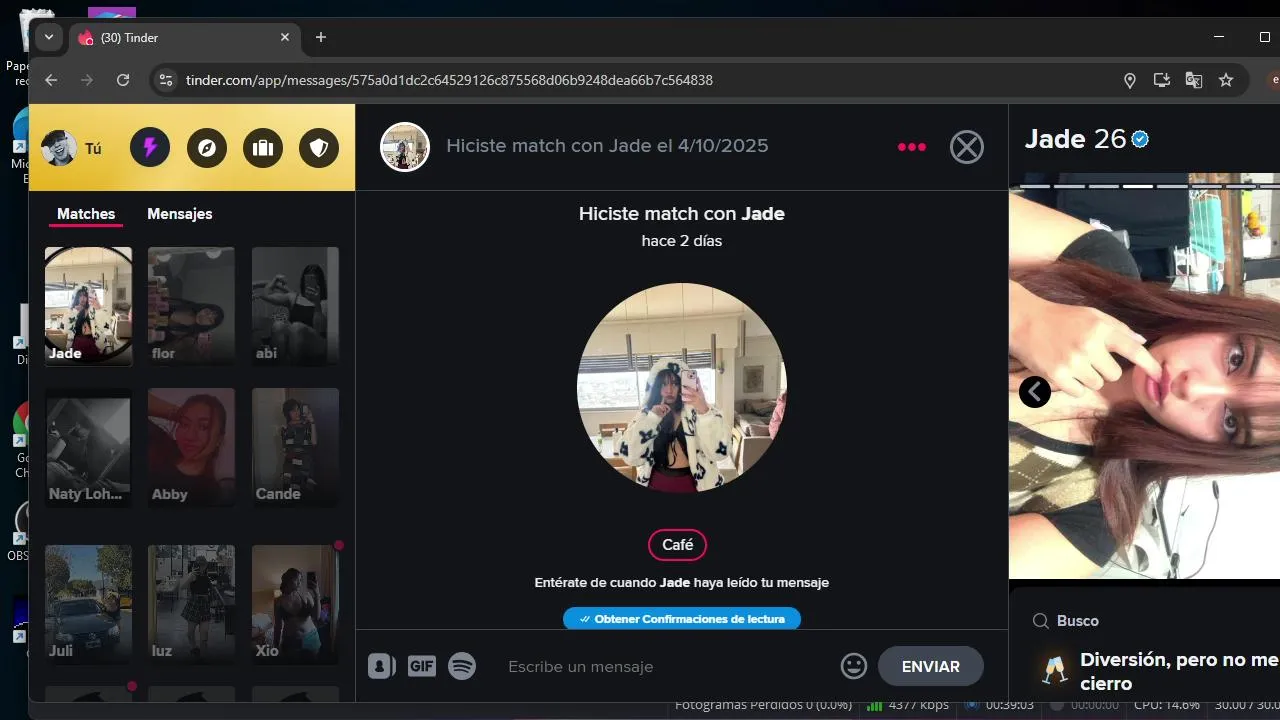Open the contact card icon in message bar
The image size is (1280, 720).
382,666
